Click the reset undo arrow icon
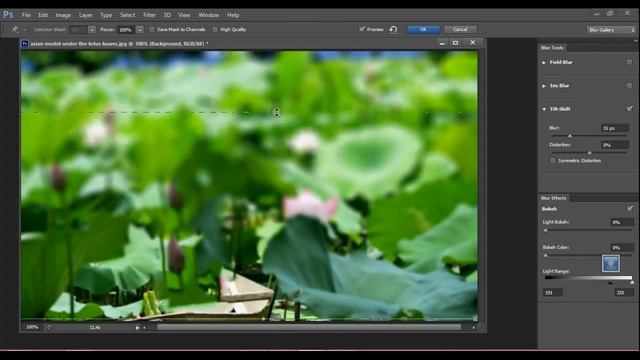Viewport: 640px width, 360px height. (393, 29)
